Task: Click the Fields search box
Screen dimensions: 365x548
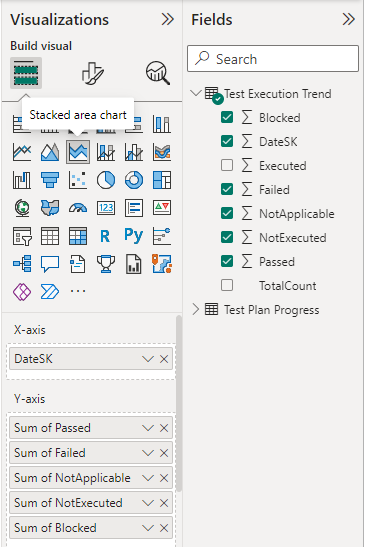Action: [273, 58]
